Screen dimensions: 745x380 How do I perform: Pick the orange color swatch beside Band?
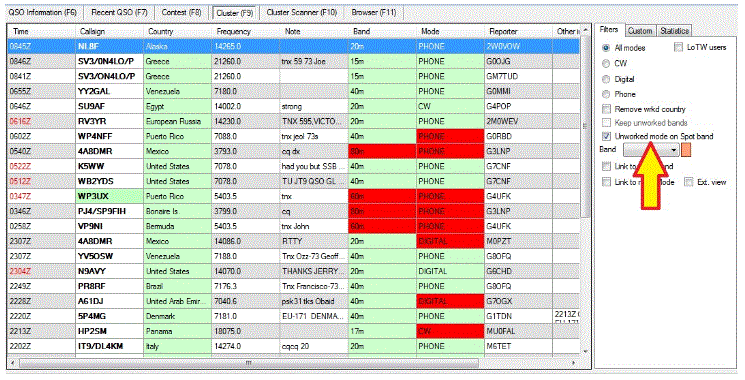pyautogui.click(x=686, y=150)
